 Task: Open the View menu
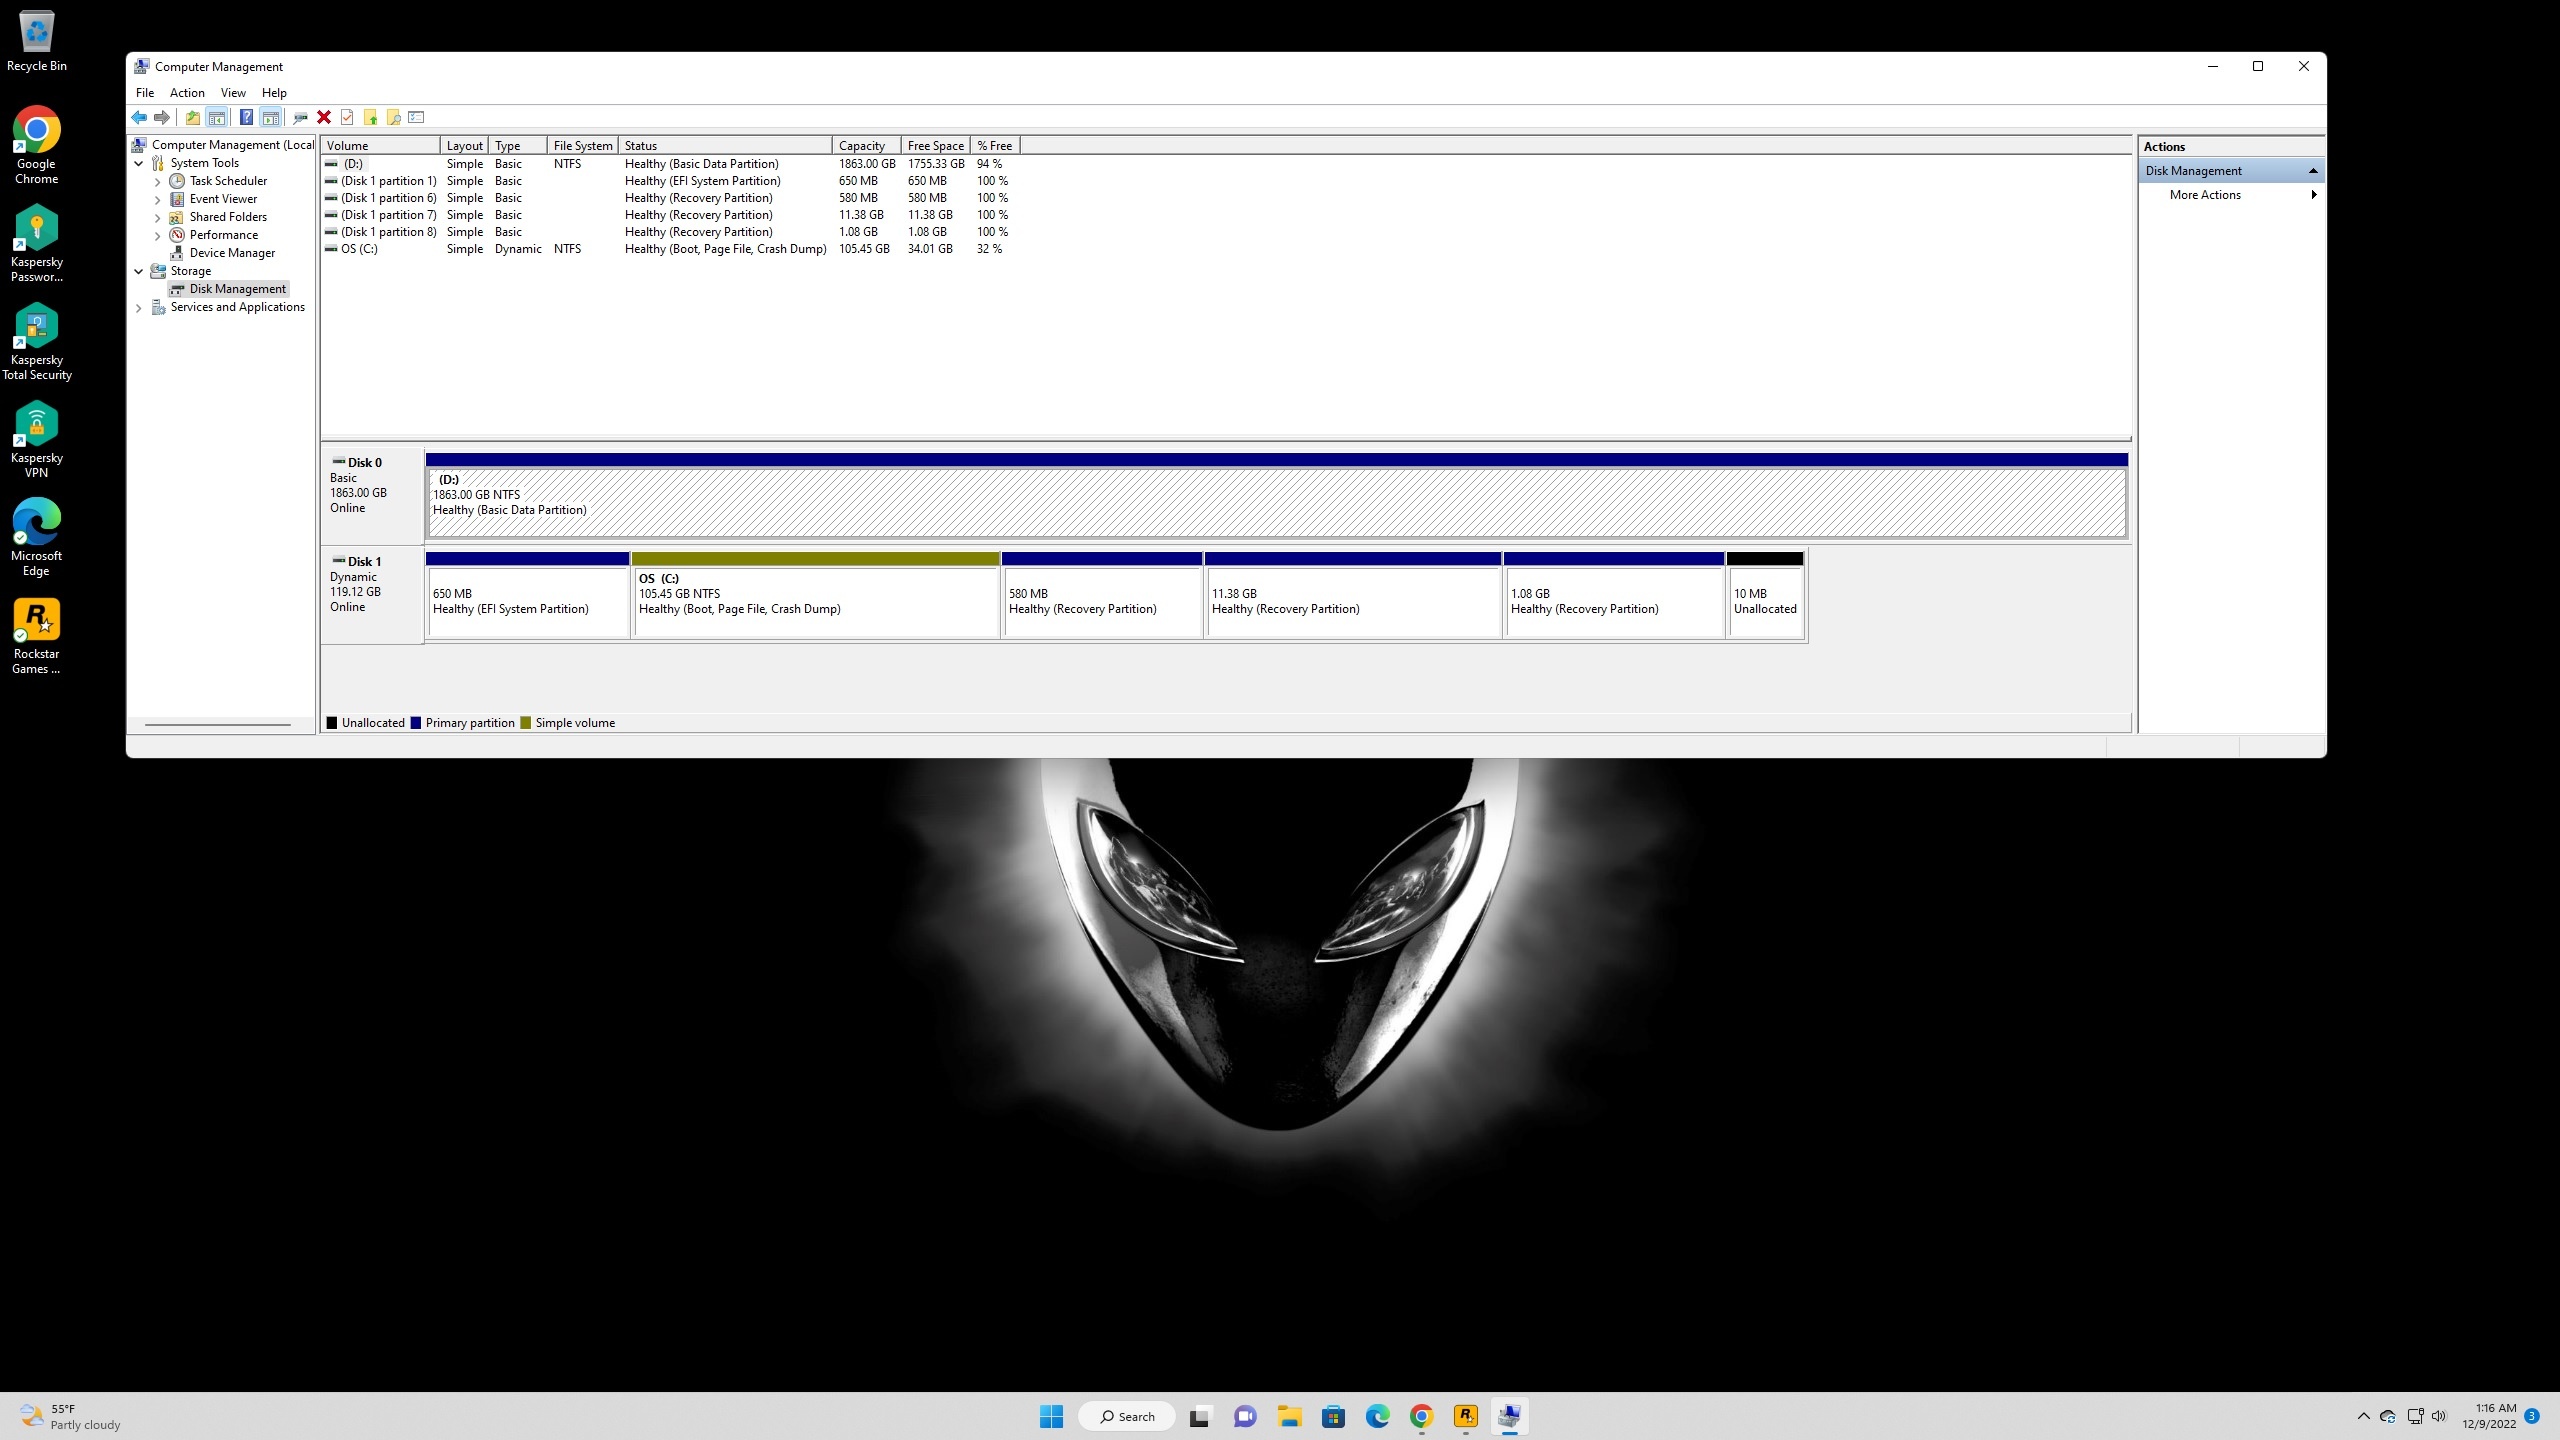[x=233, y=93]
